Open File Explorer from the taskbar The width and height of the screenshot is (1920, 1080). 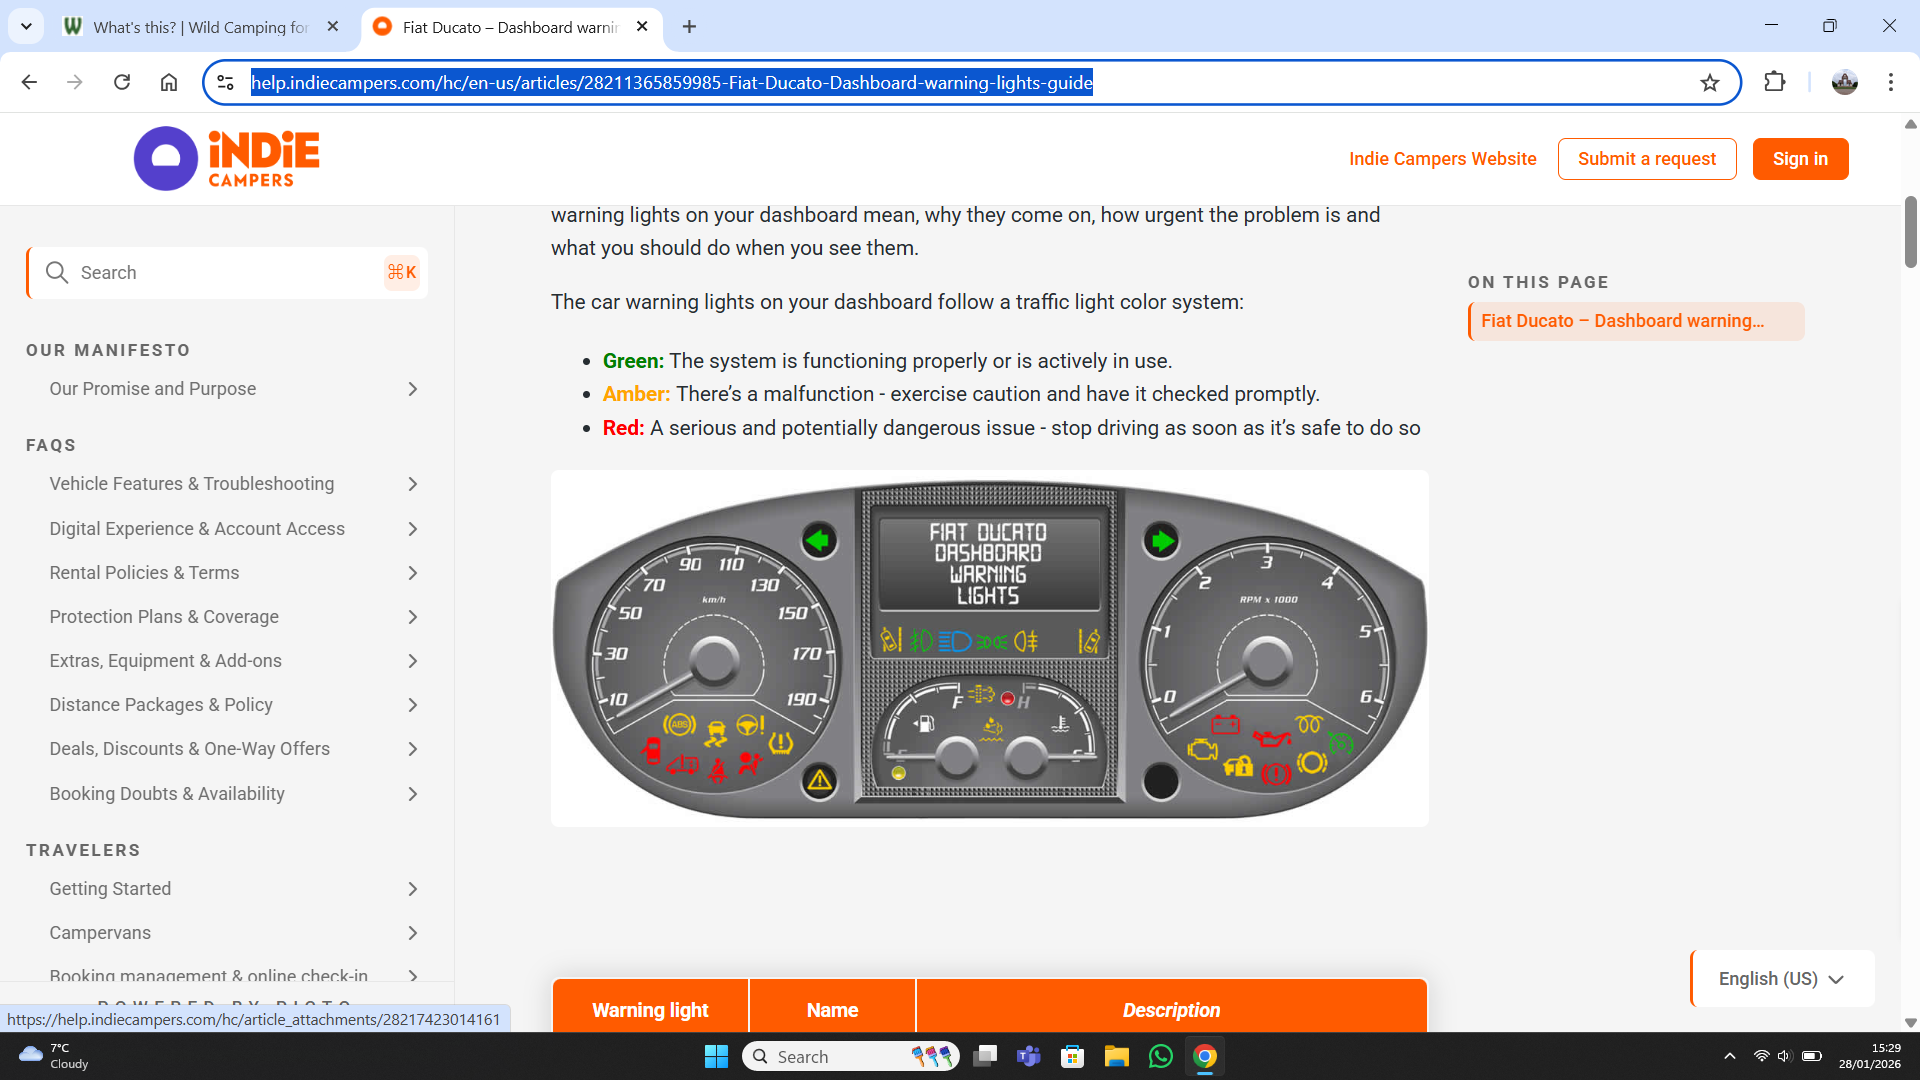(x=1117, y=1056)
